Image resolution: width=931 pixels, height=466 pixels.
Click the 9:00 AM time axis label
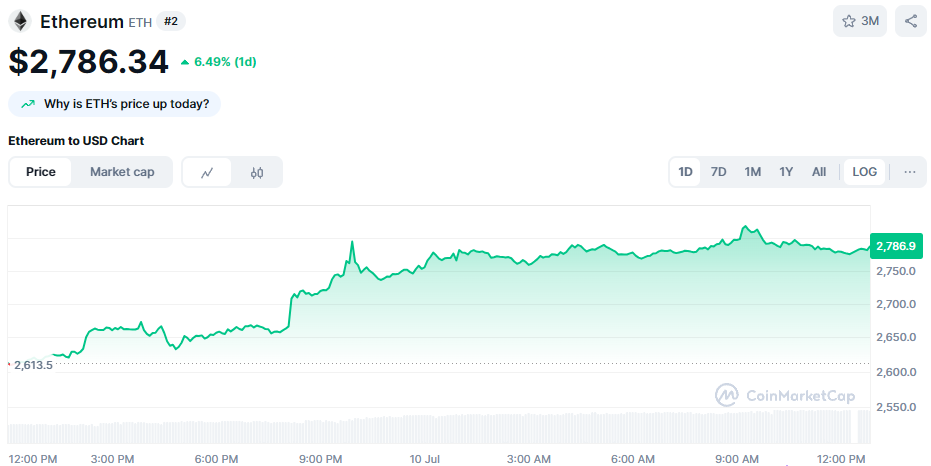737,459
